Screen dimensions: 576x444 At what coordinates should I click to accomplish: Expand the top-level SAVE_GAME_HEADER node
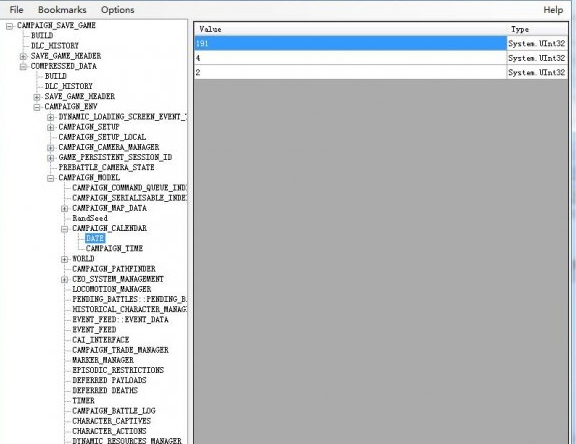[23, 56]
